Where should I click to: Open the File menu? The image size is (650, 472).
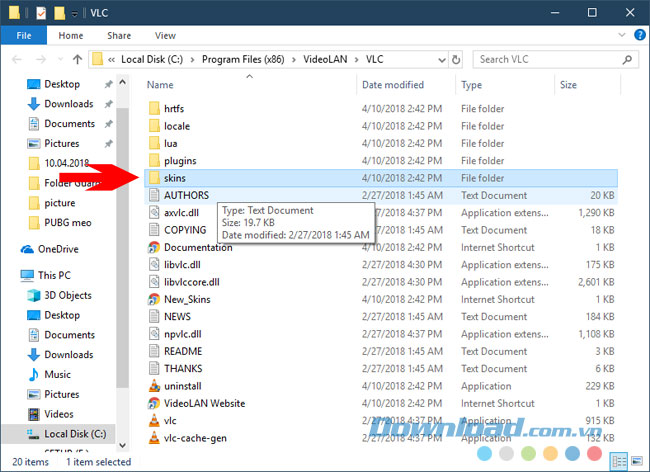tap(23, 35)
